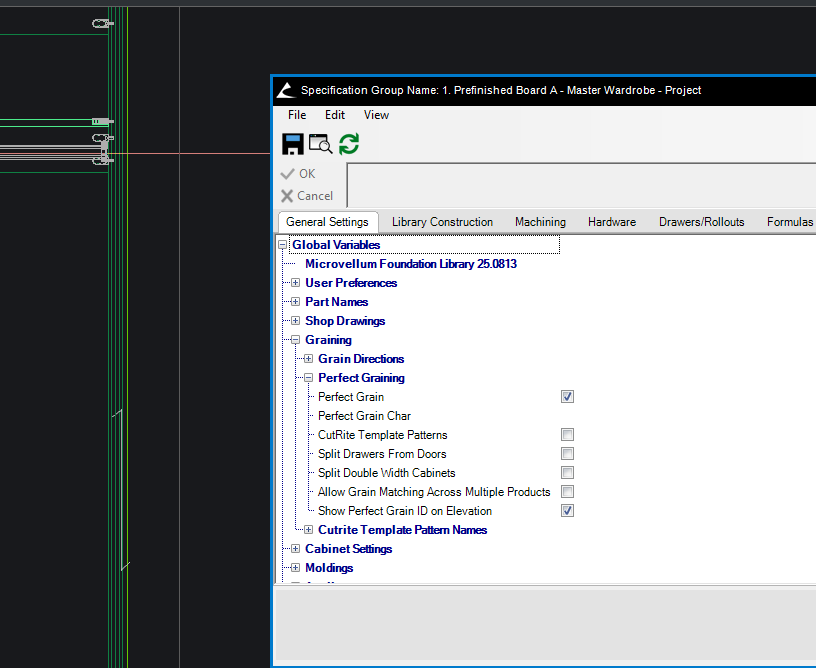Select the Perfect Grain Char row

pyautogui.click(x=364, y=416)
